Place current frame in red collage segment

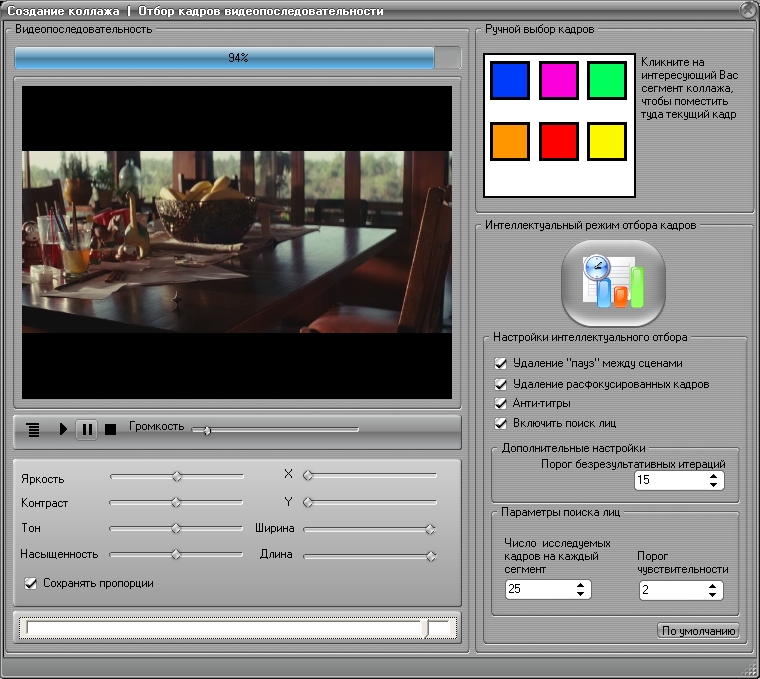559,141
